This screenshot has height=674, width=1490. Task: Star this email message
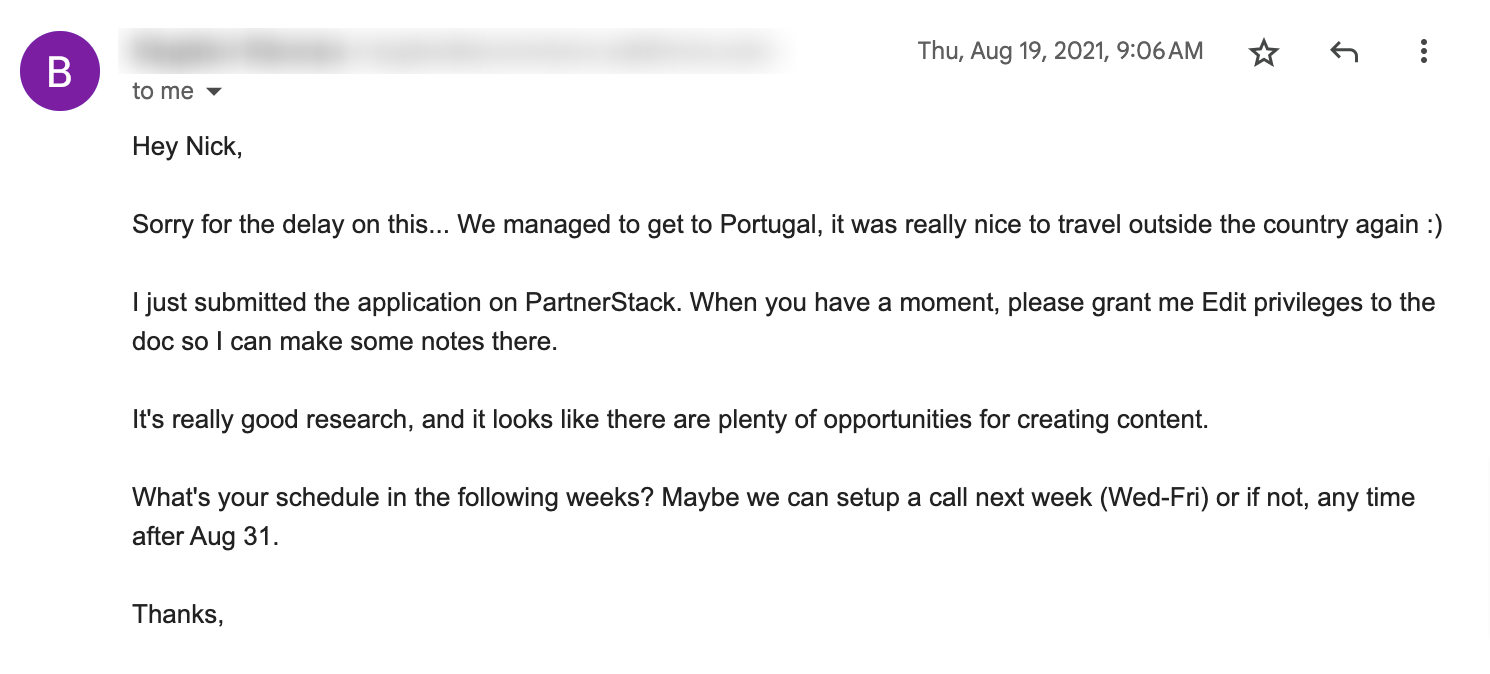(x=1264, y=52)
